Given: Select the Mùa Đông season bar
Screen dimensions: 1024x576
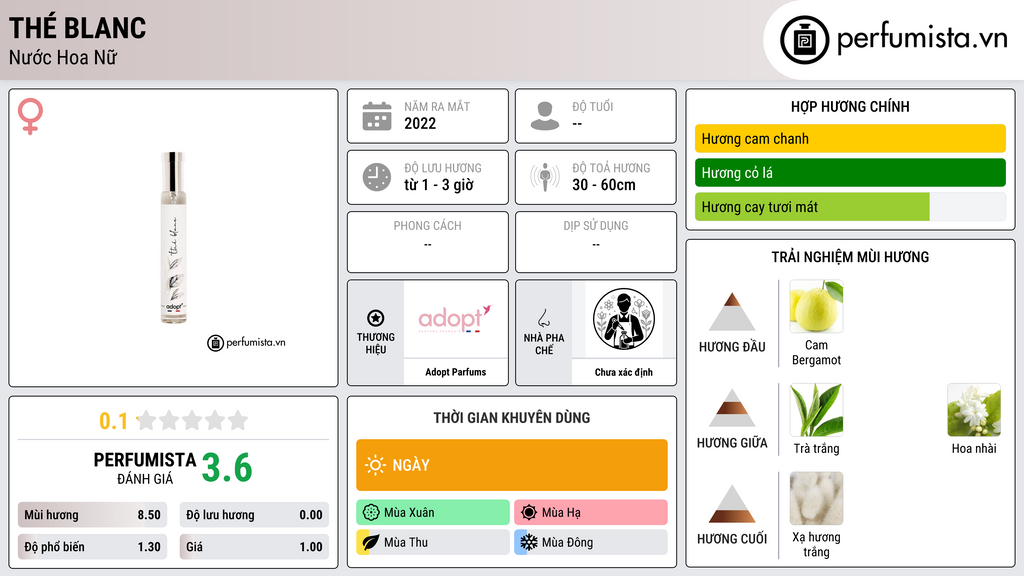Looking at the screenshot, I should [591, 542].
